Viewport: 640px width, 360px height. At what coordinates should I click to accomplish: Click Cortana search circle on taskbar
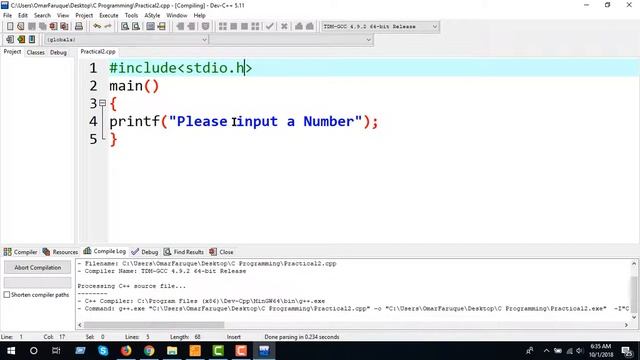(34, 351)
